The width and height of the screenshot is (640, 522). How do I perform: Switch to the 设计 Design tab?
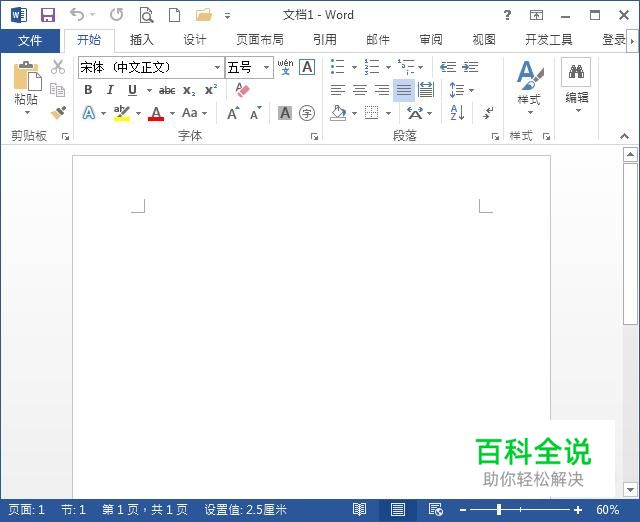coord(195,40)
